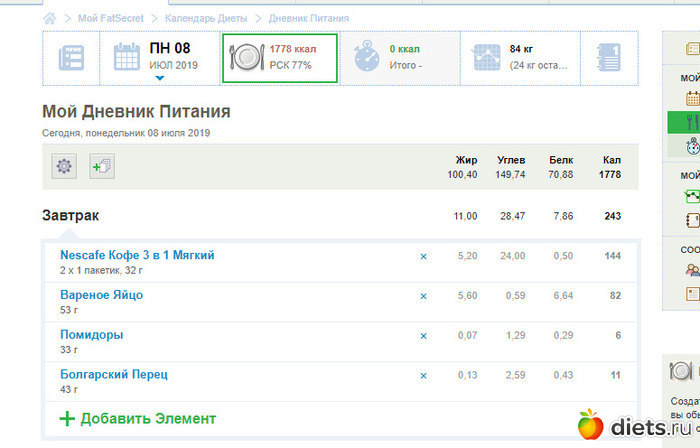Open the Вареное Яйцо food item

pos(101,295)
